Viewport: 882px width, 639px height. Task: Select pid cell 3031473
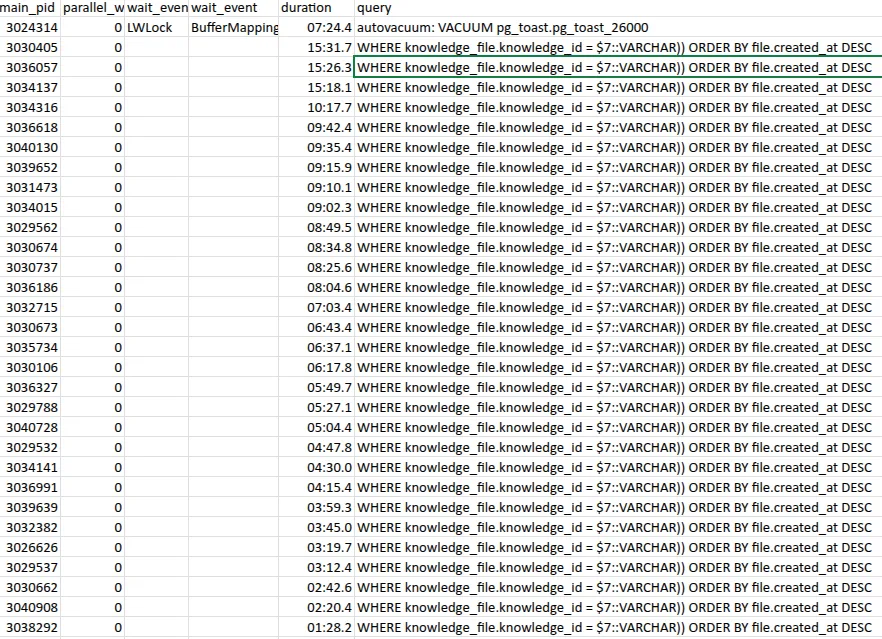(x=30, y=187)
